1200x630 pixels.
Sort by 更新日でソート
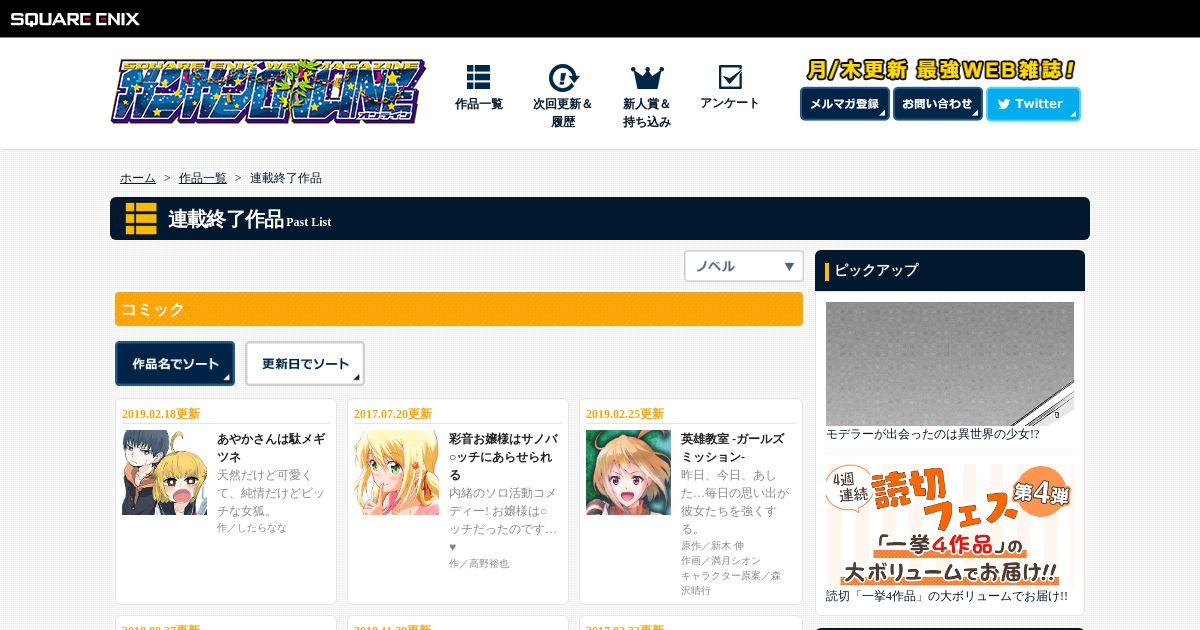[305, 364]
